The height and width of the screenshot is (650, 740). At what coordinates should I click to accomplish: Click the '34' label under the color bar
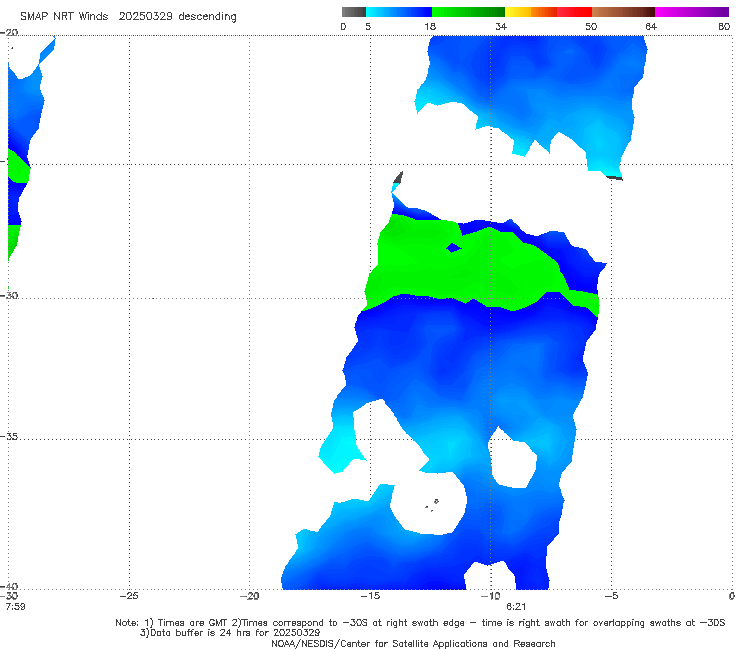coord(501,27)
